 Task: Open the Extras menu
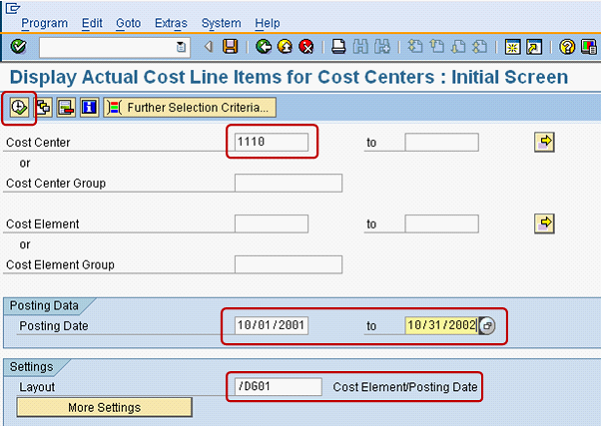(170, 22)
